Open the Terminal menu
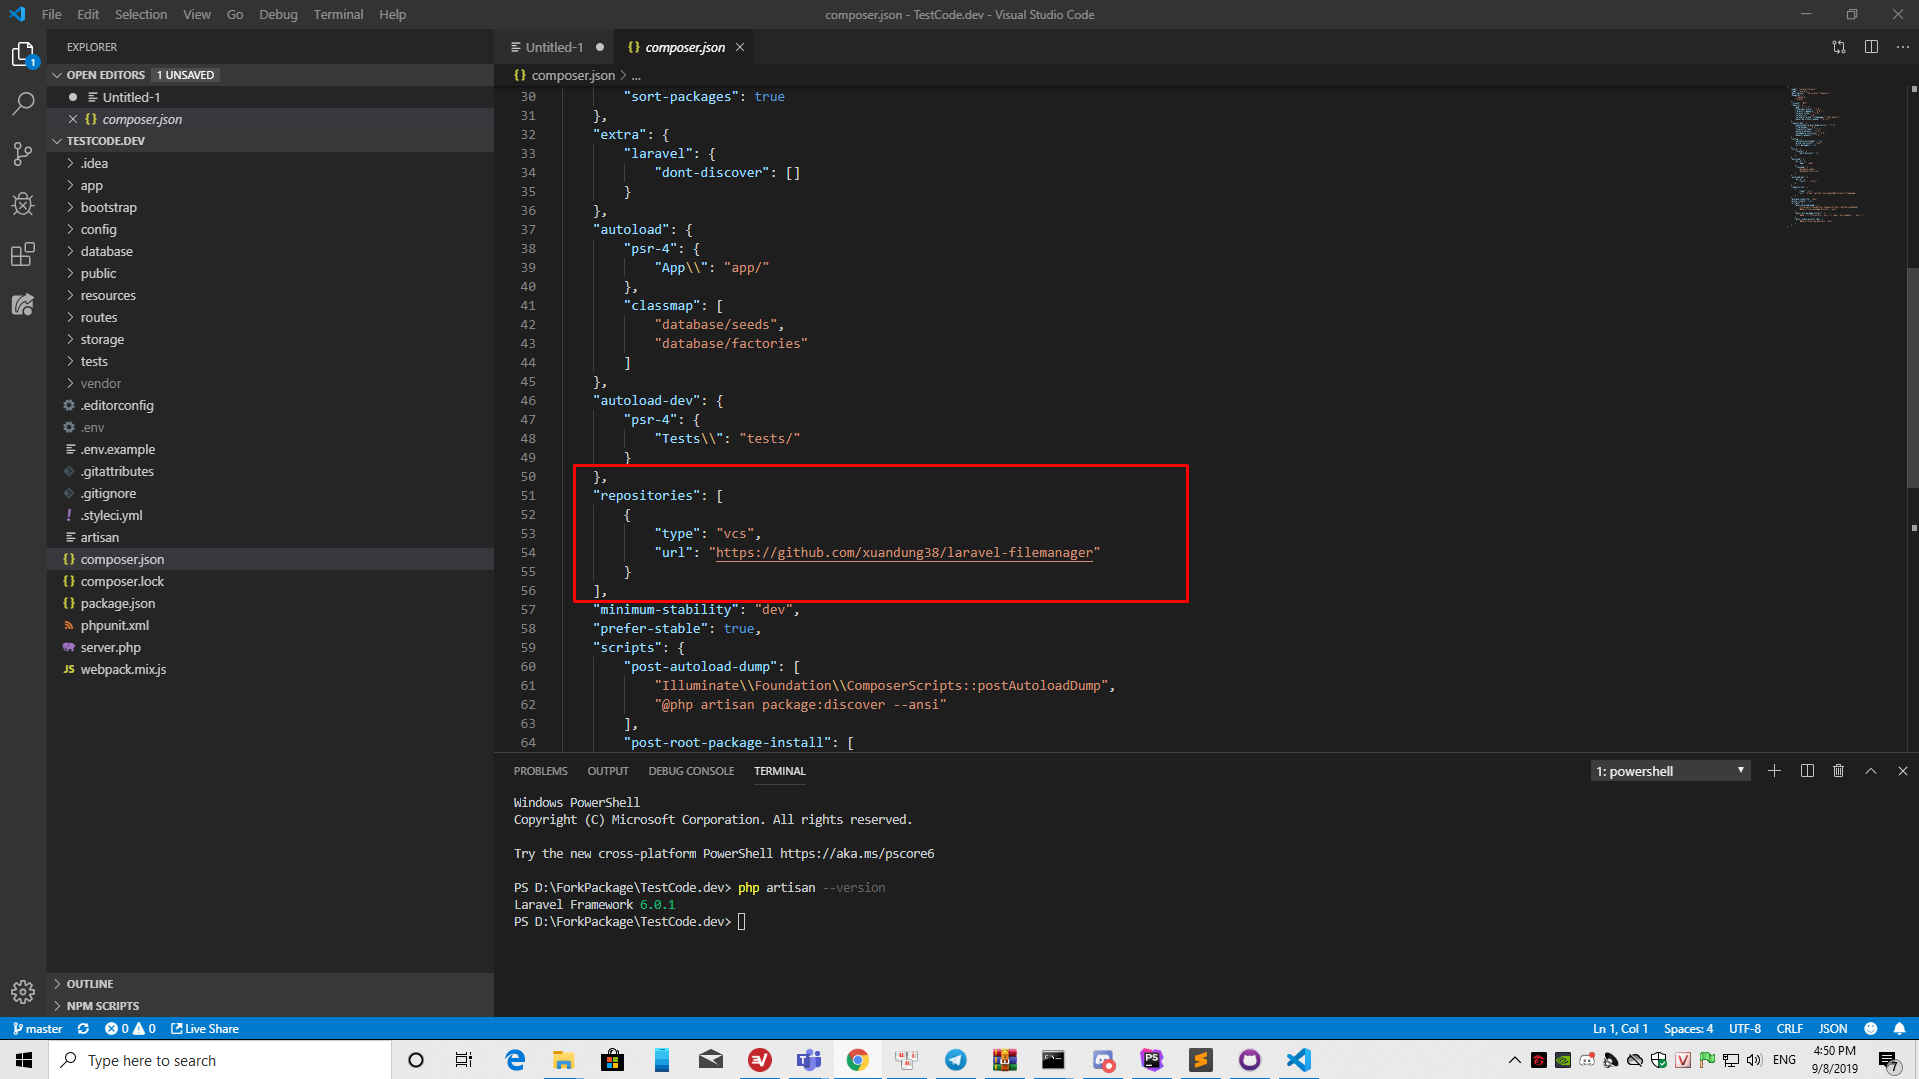 (x=338, y=14)
